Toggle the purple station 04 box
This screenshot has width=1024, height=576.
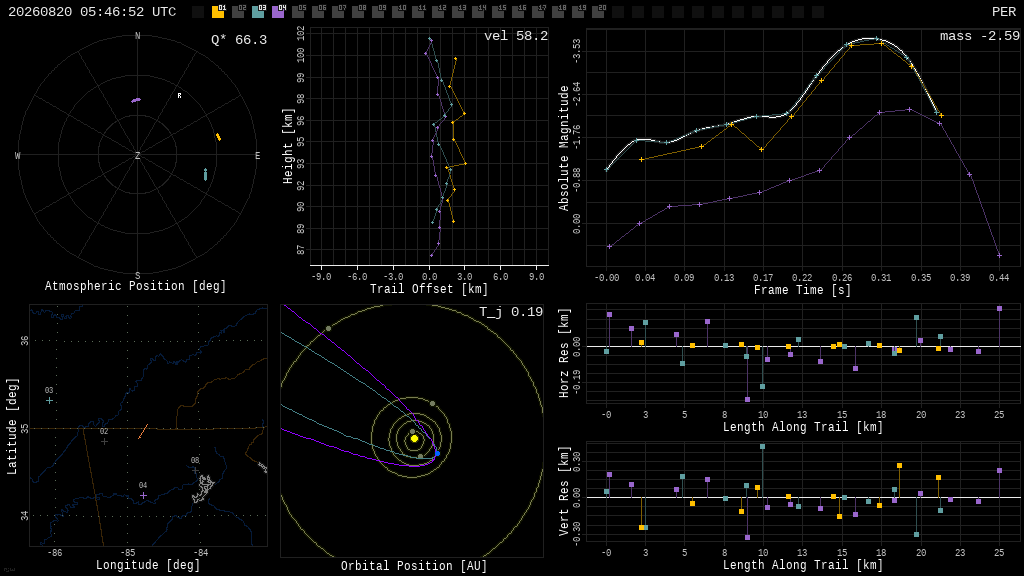pos(278,11)
